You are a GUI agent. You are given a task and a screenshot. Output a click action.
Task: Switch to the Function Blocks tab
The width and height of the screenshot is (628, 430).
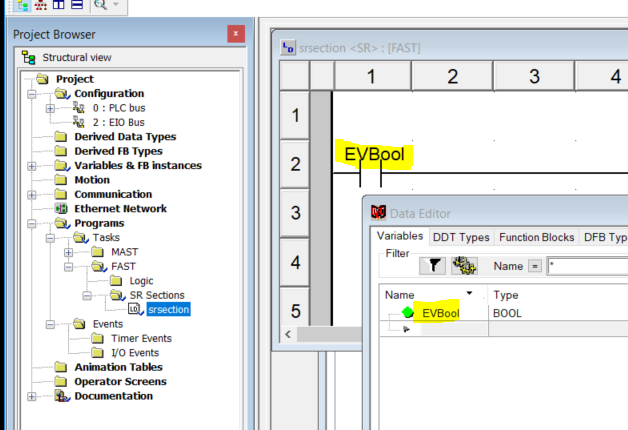[x=536, y=237]
